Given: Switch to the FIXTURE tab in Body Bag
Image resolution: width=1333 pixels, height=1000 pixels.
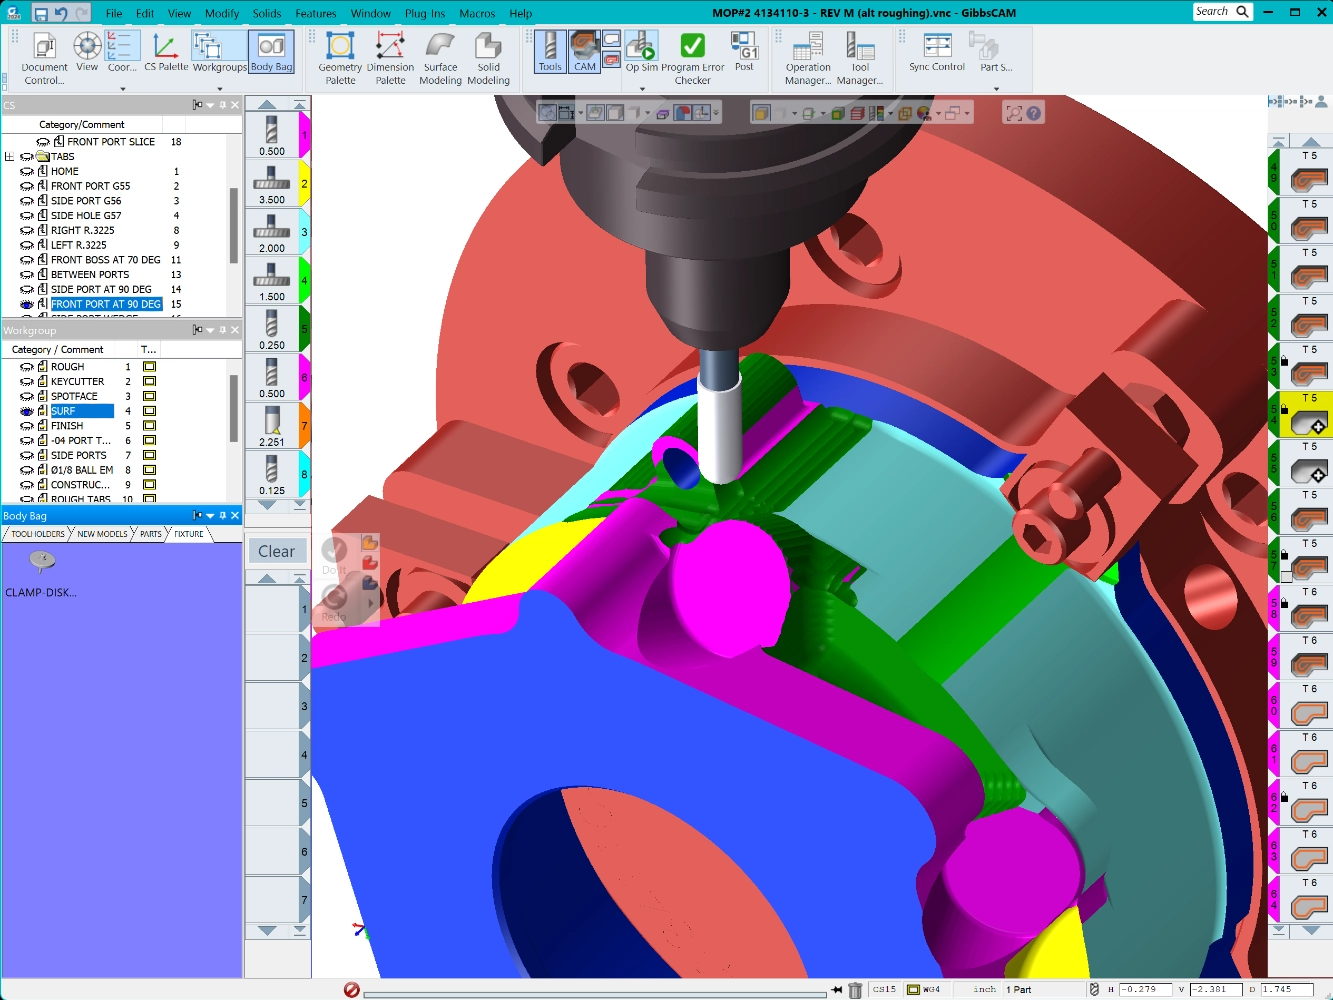Looking at the screenshot, I should pyautogui.click(x=188, y=534).
